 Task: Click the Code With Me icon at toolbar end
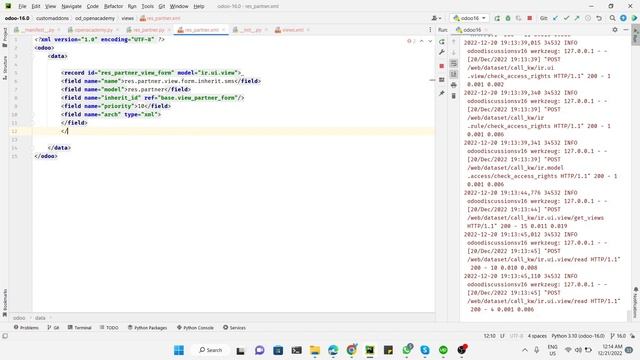[x=634, y=18]
